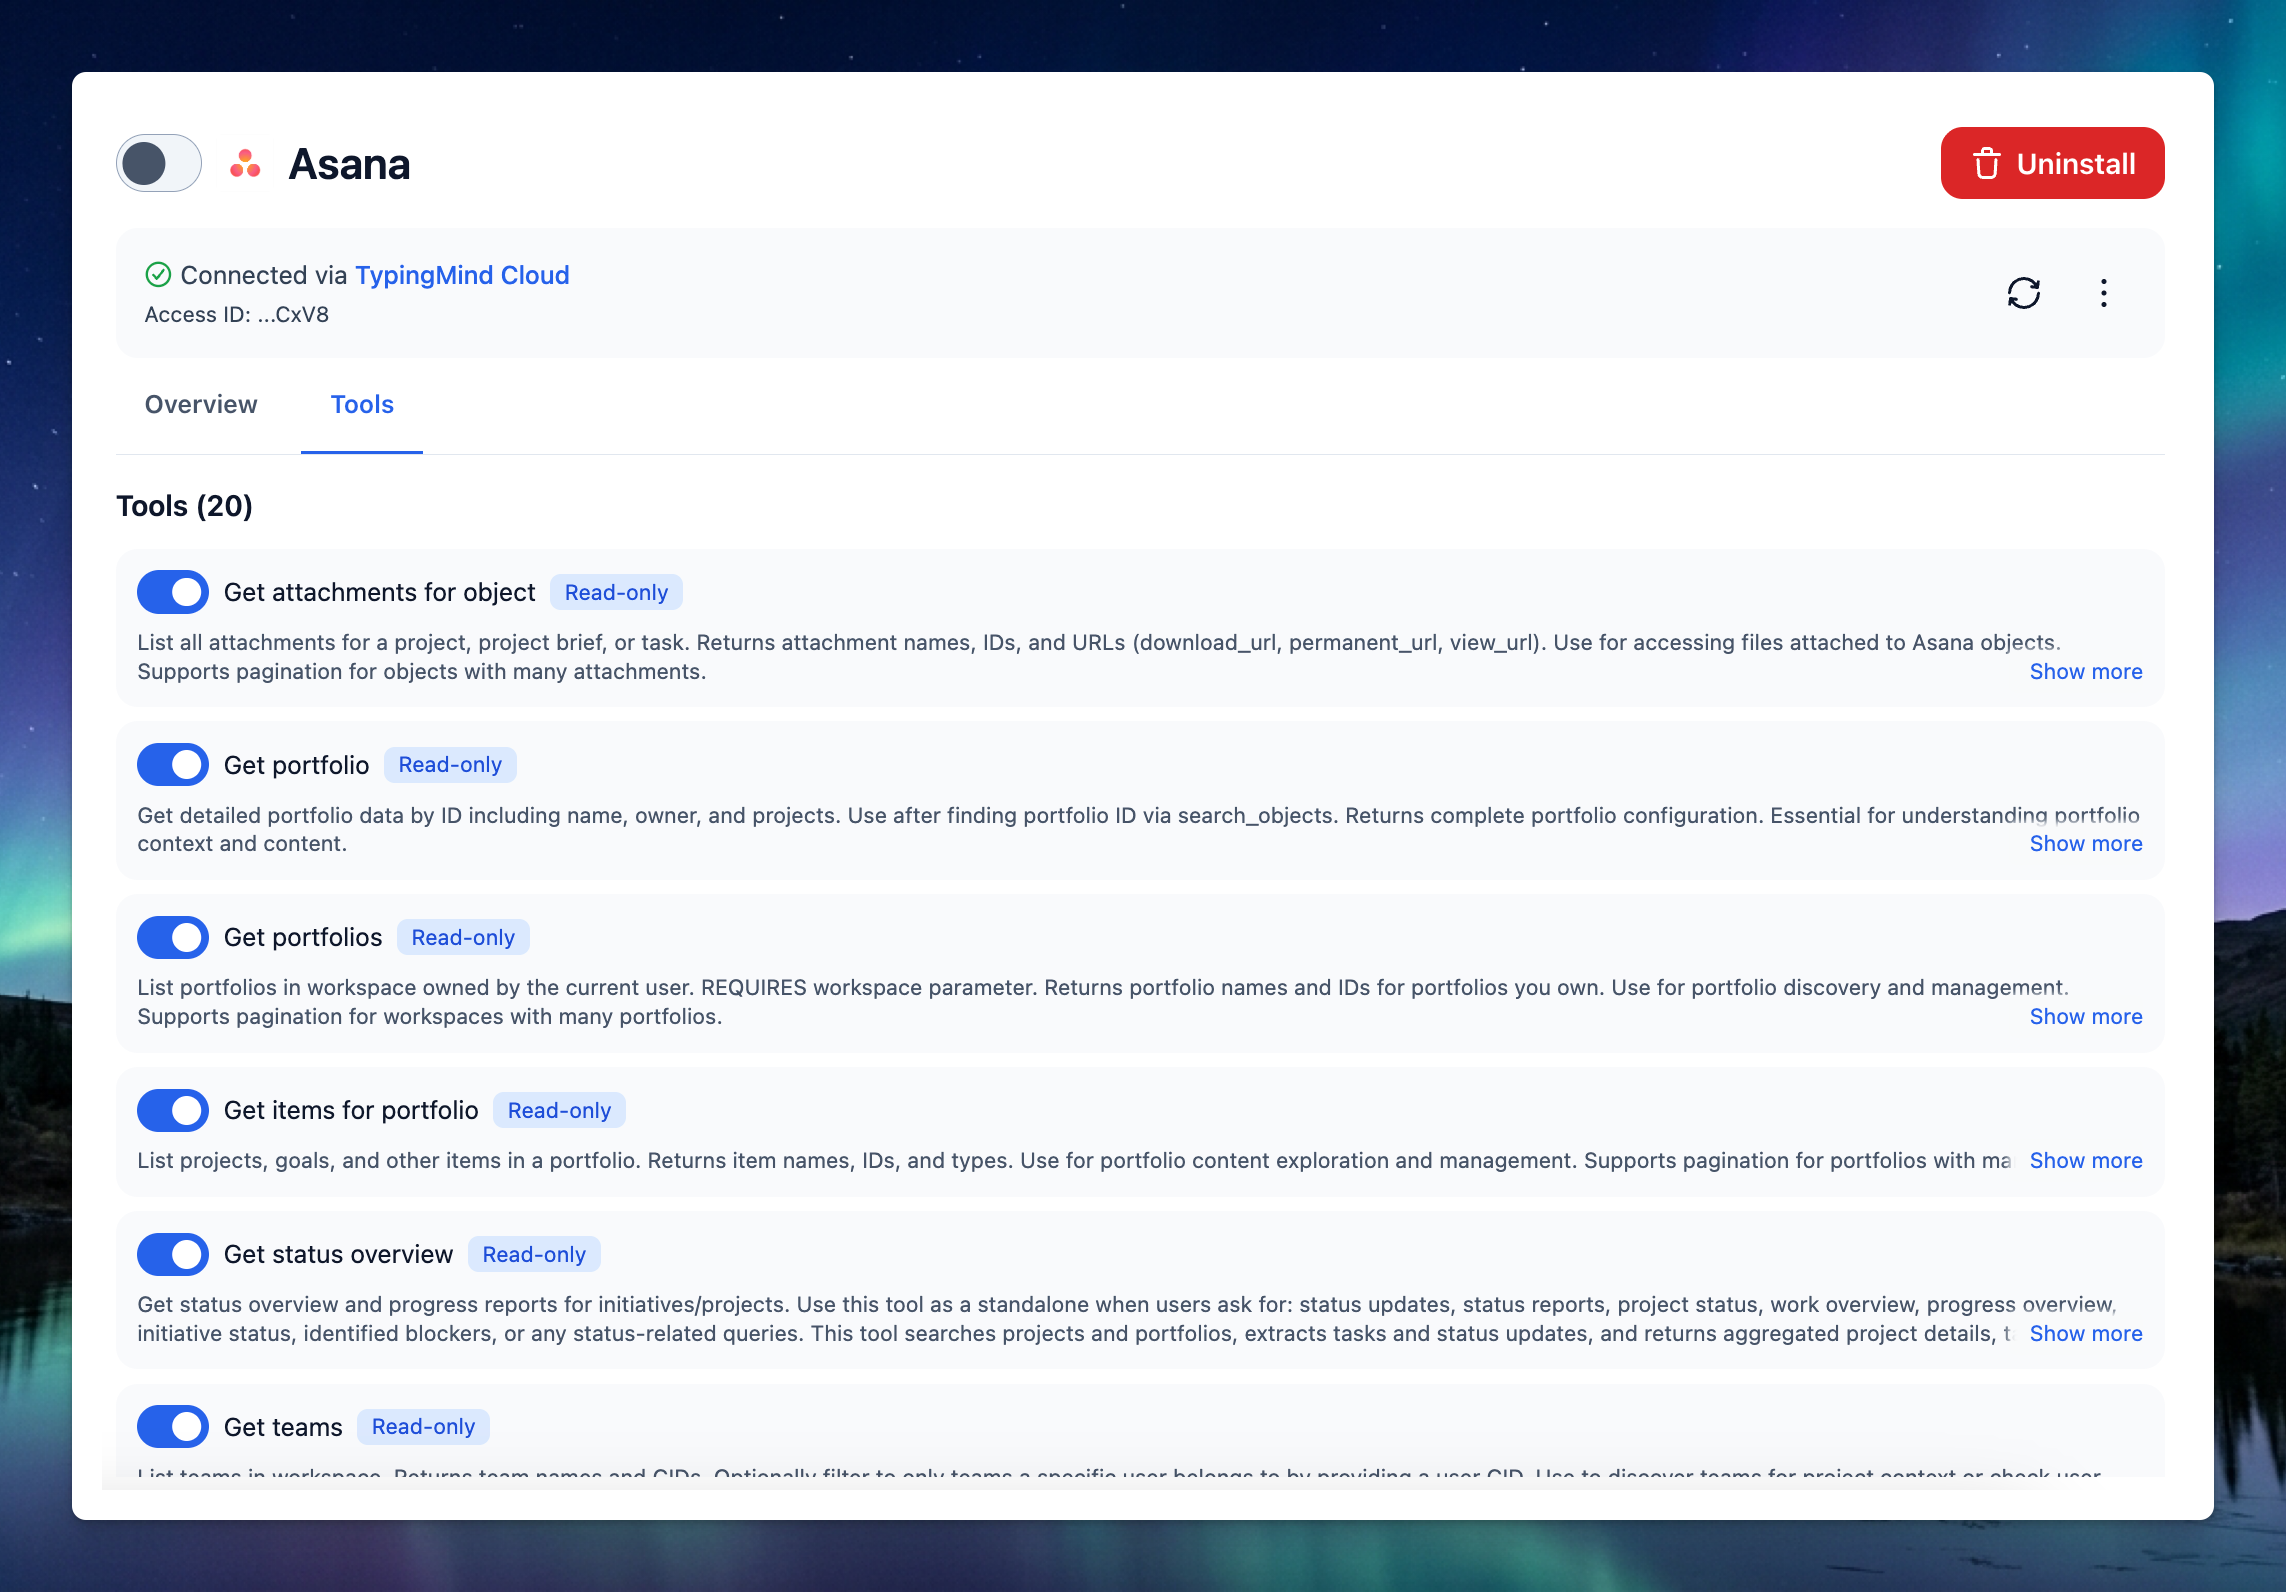Open the three-dot options menu
Screen dimensions: 2286x1592
(2103, 293)
